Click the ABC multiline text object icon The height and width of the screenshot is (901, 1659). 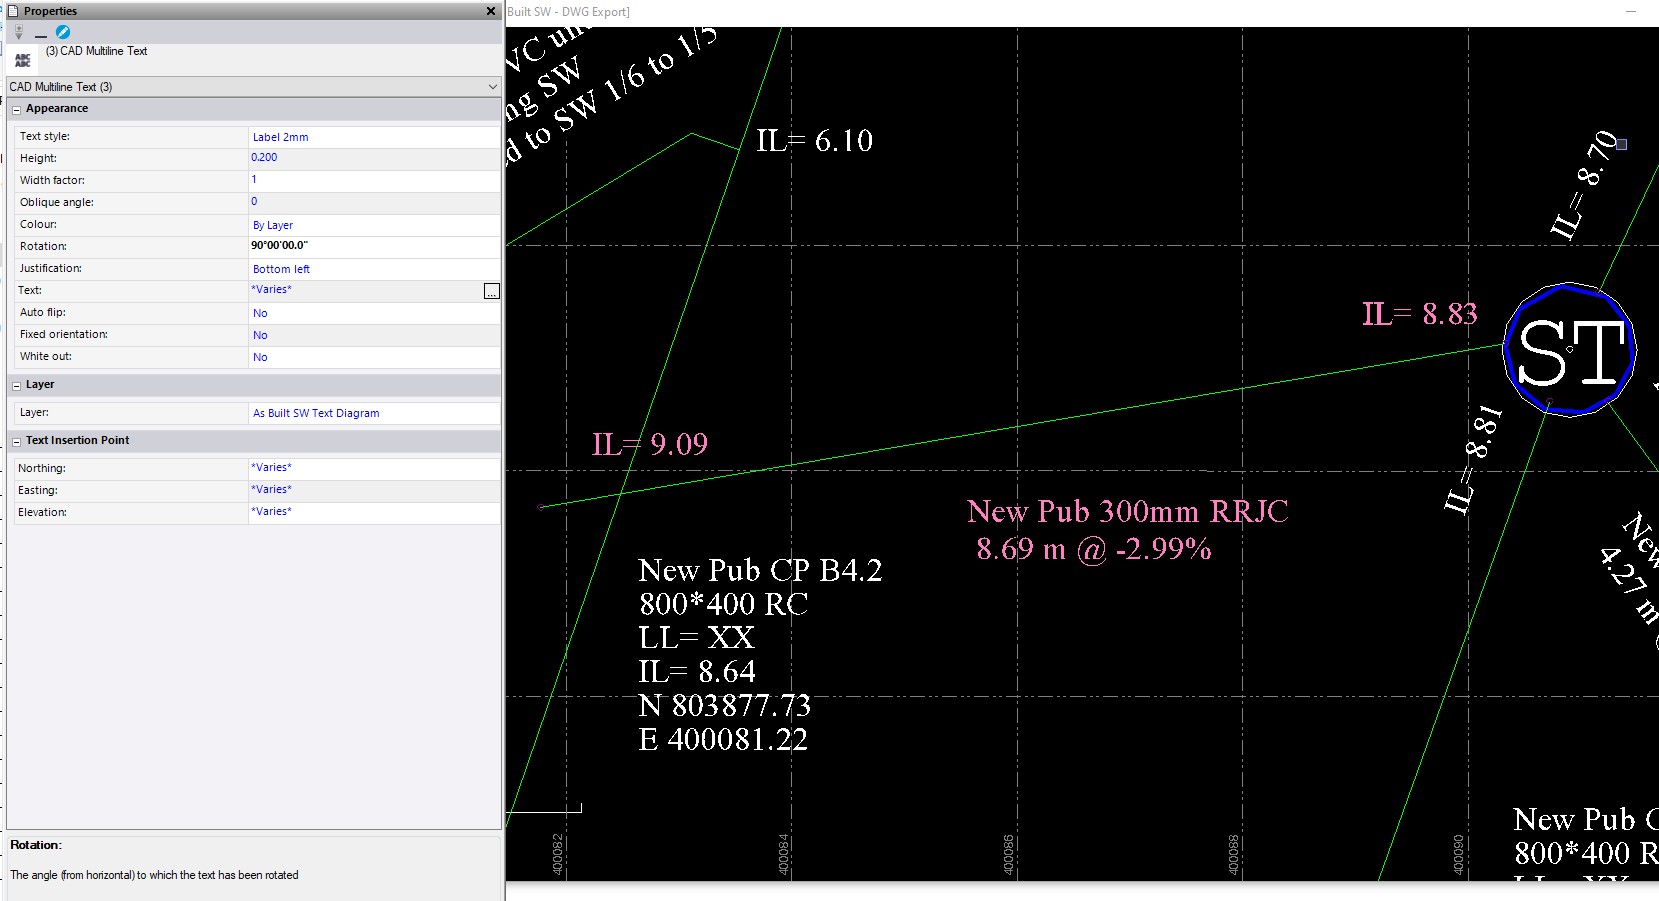23,60
